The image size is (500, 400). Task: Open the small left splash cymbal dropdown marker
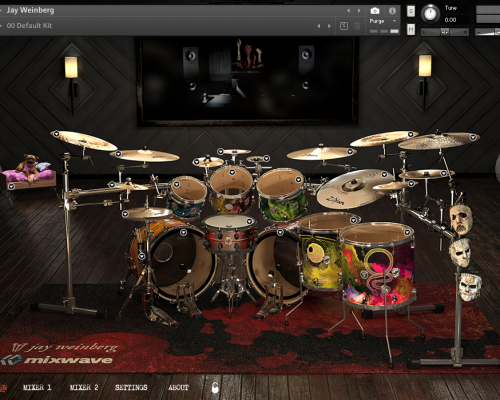tap(196, 162)
